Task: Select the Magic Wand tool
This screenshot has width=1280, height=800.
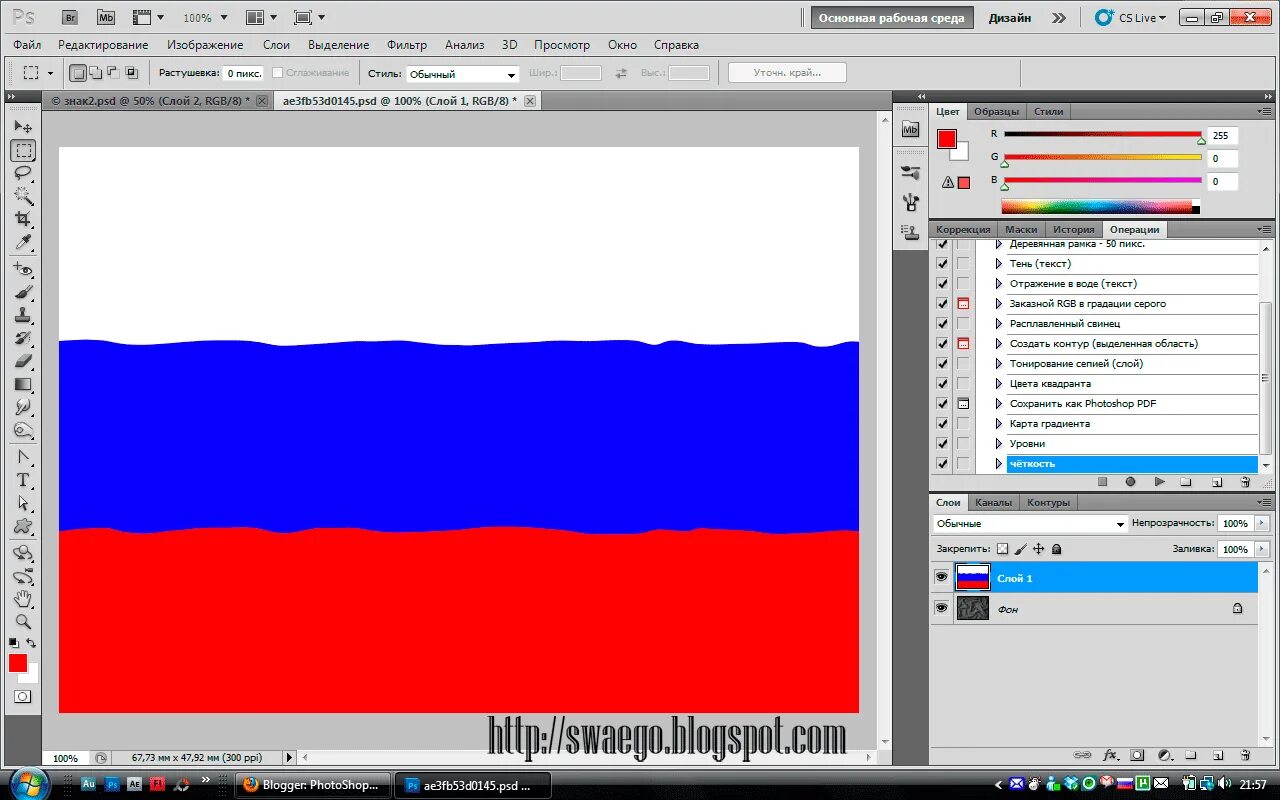Action: click(23, 196)
